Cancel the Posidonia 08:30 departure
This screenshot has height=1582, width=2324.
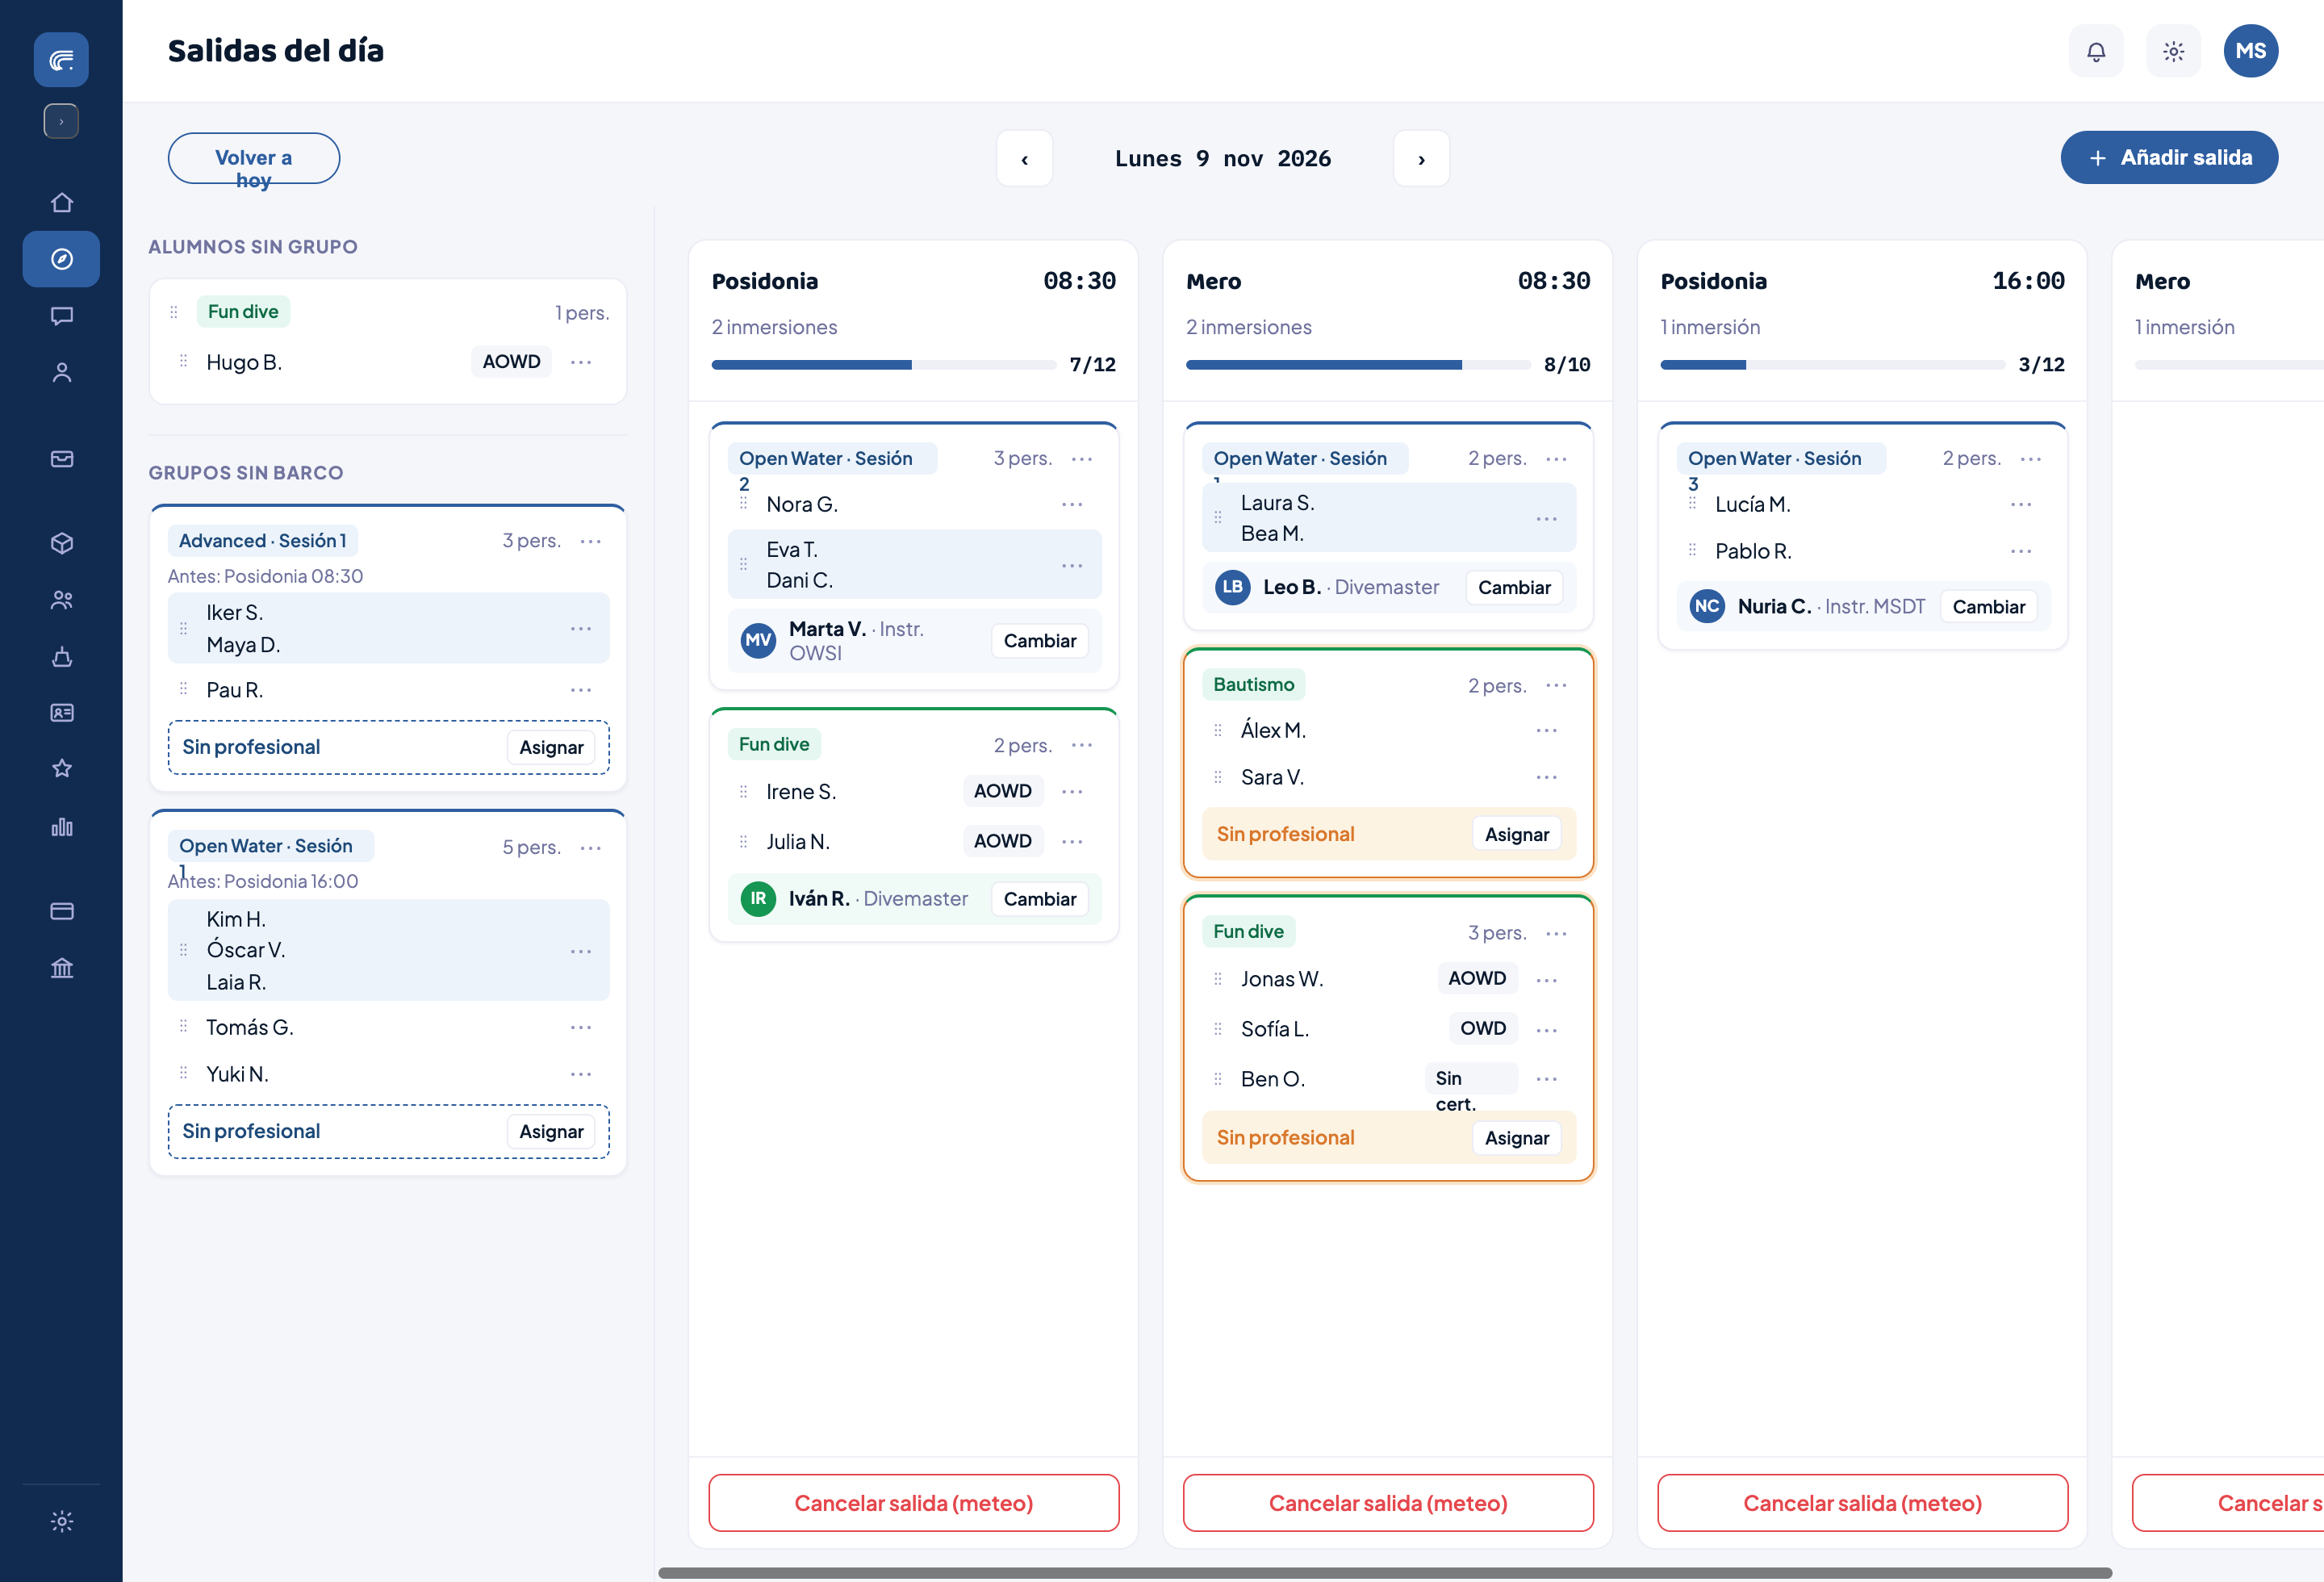pos(914,1503)
